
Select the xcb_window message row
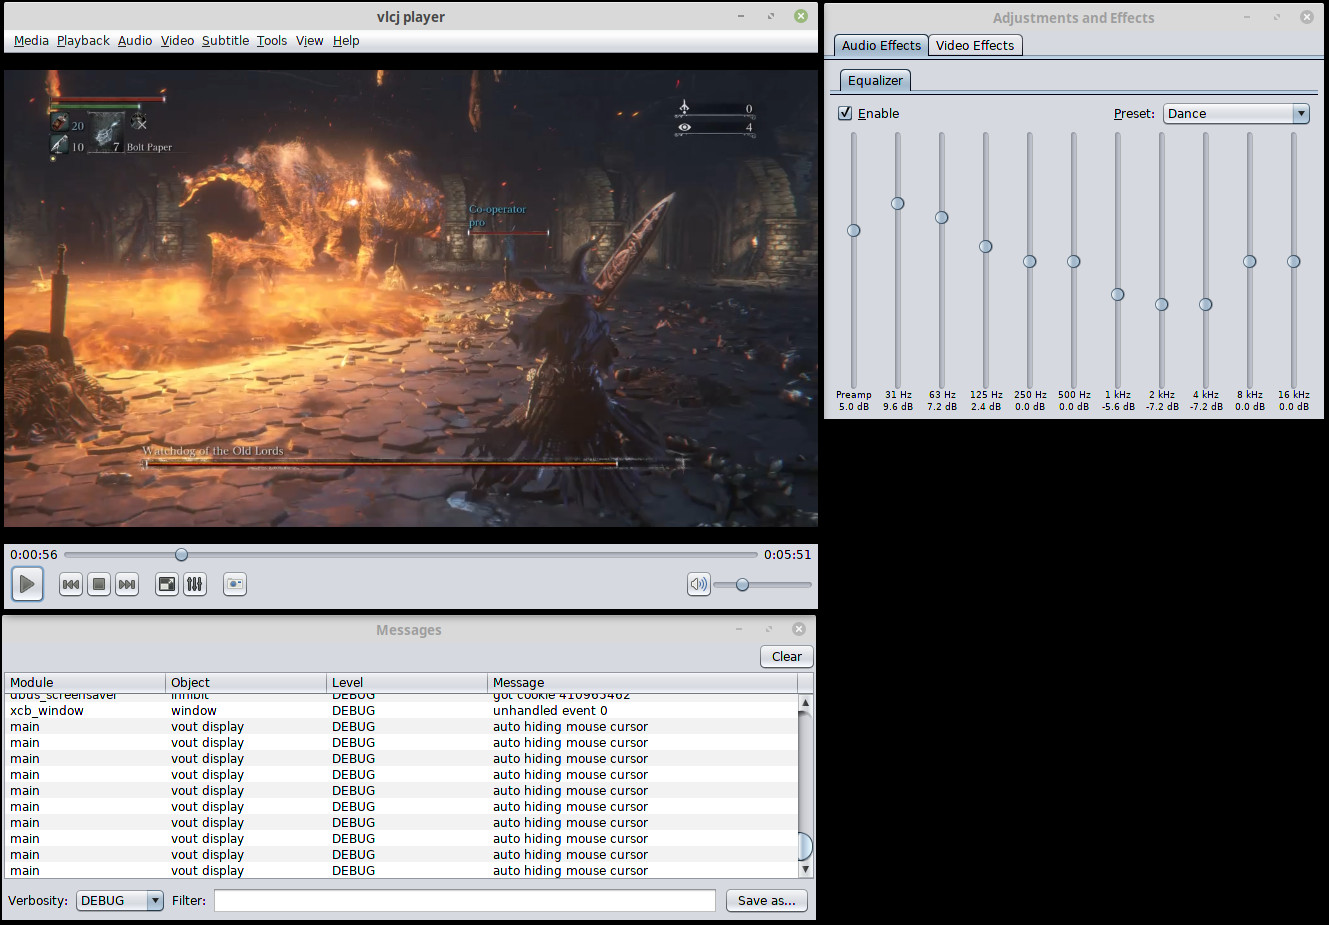(401, 711)
